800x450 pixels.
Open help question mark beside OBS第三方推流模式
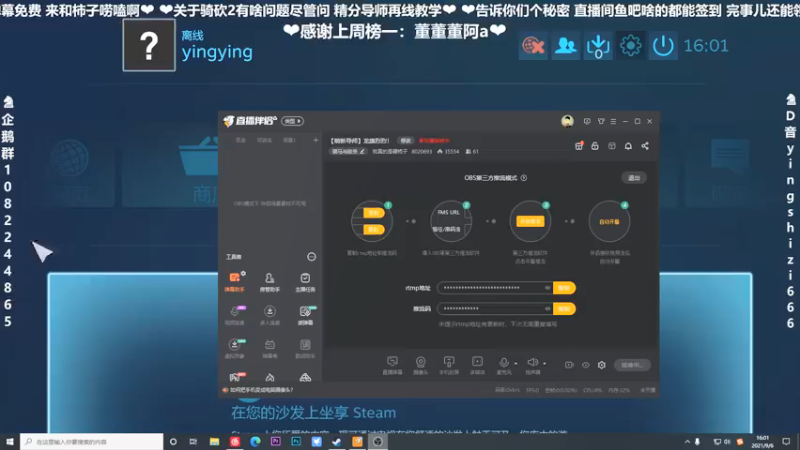pos(524,178)
